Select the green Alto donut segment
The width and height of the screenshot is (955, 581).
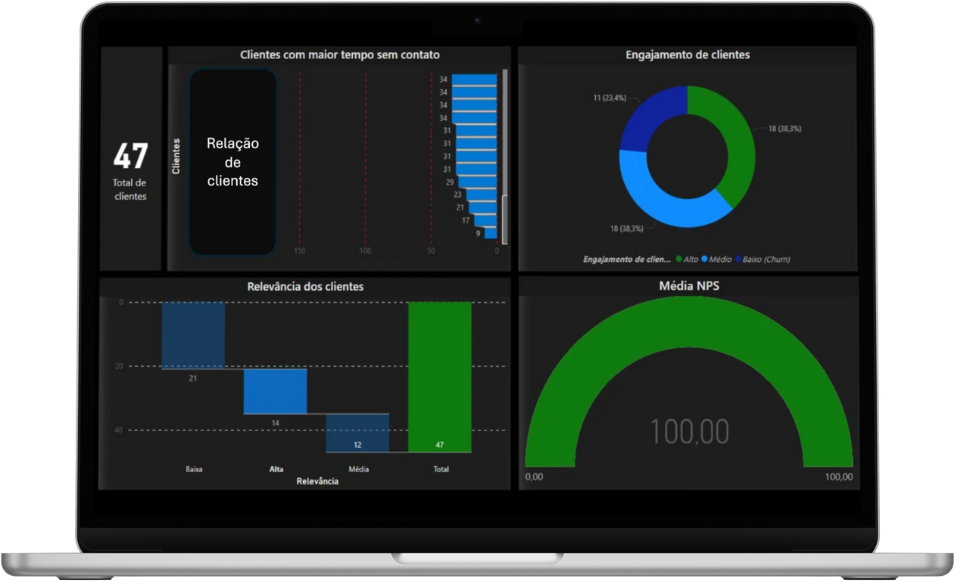point(732,145)
